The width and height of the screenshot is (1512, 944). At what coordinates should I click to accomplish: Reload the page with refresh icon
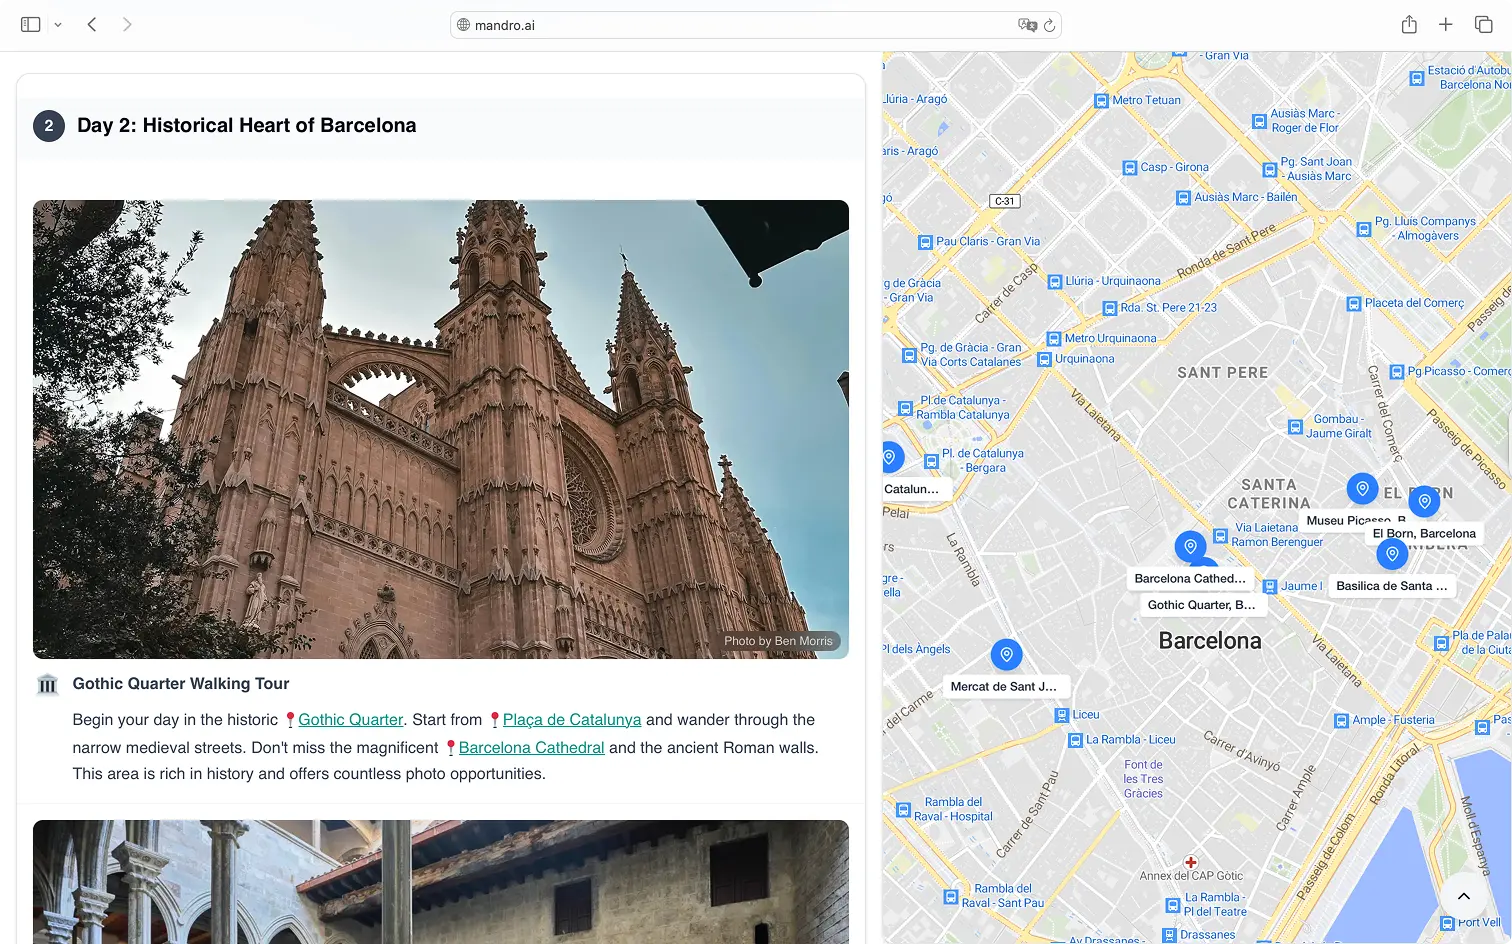pos(1049,25)
